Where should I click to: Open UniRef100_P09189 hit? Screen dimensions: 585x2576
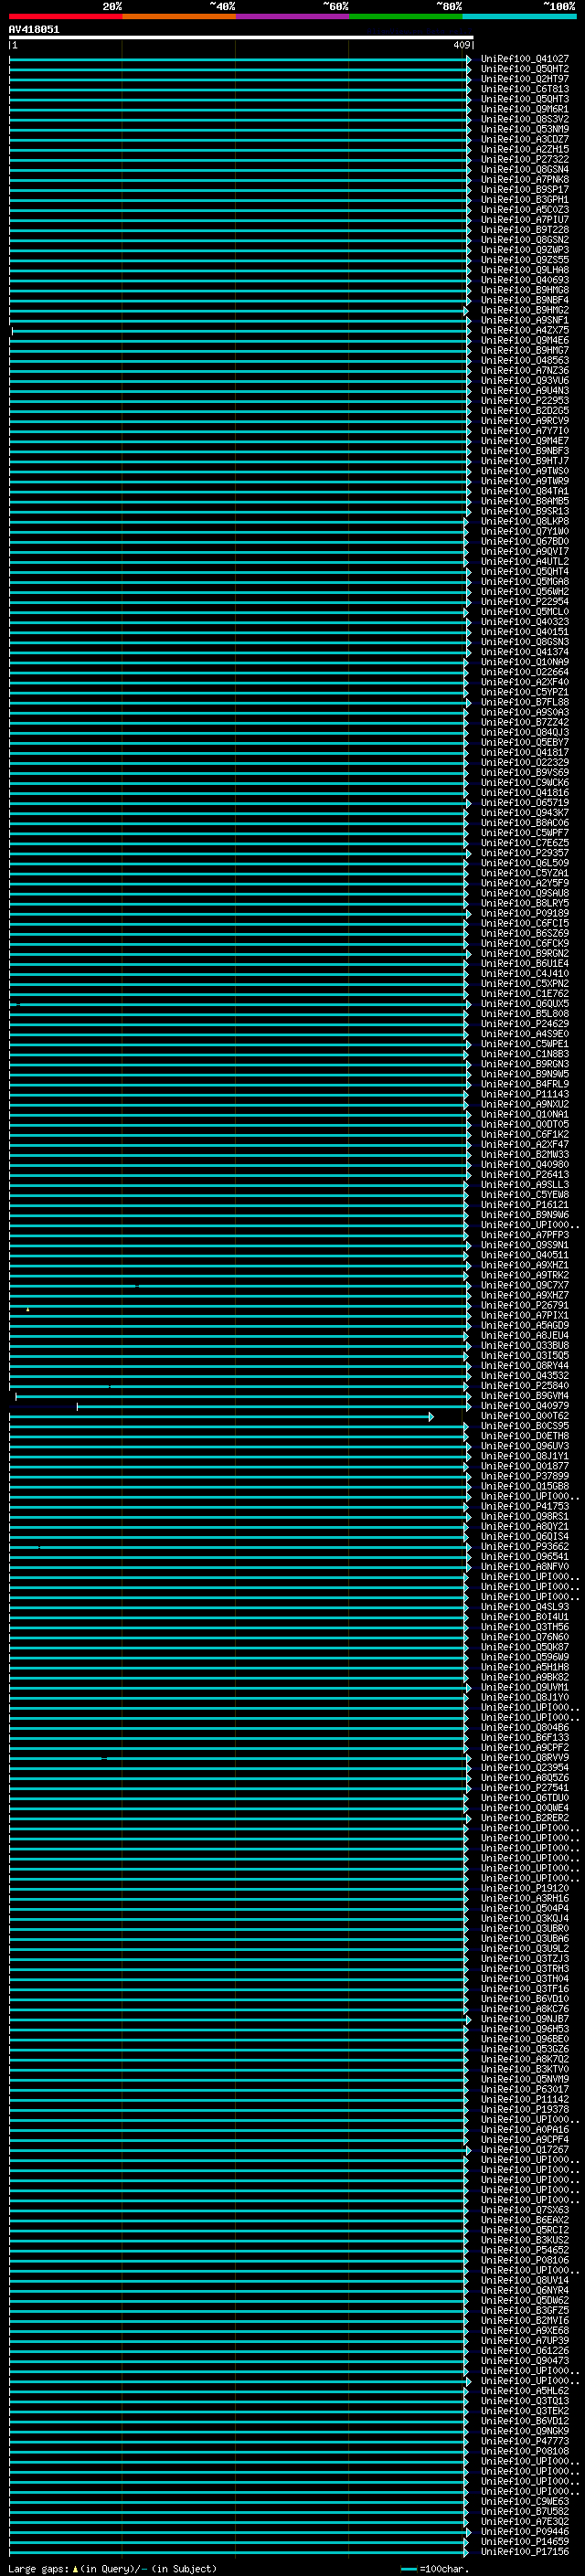[x=524, y=913]
